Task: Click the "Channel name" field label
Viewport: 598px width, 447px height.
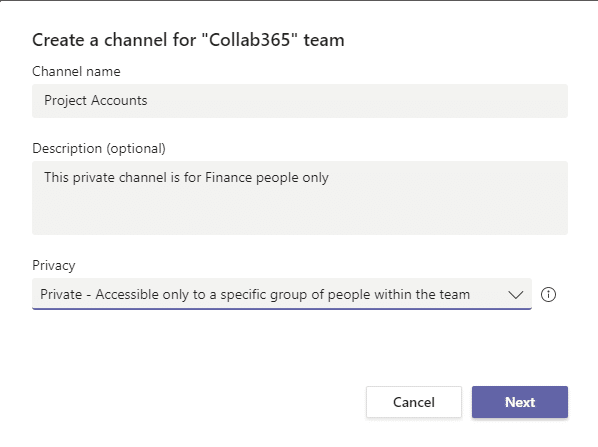Action: click(x=76, y=71)
